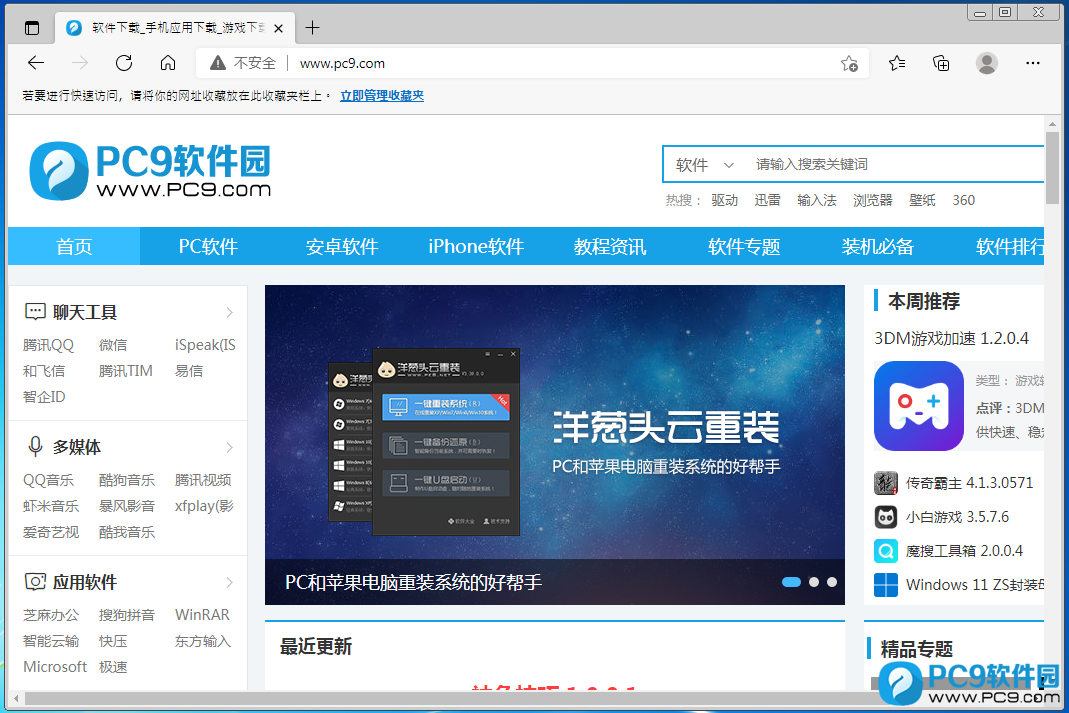
Task: Click the PC9软件园 site logo
Action: (x=150, y=170)
